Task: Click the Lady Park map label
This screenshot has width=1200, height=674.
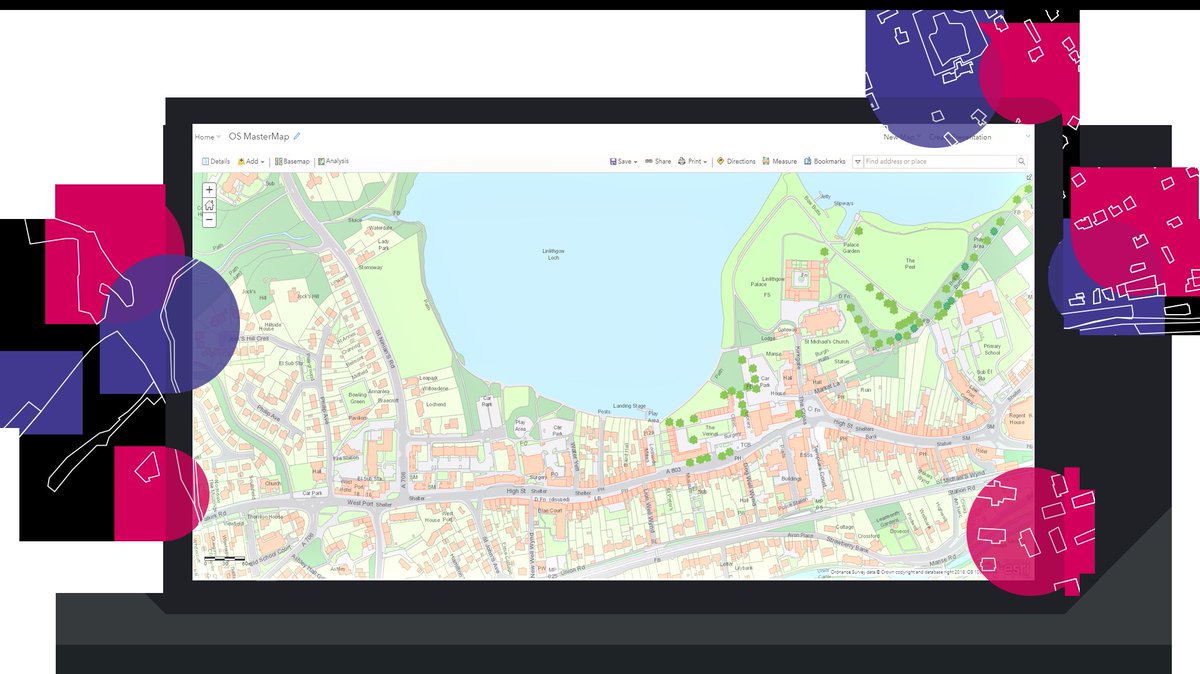Action: pos(383,243)
